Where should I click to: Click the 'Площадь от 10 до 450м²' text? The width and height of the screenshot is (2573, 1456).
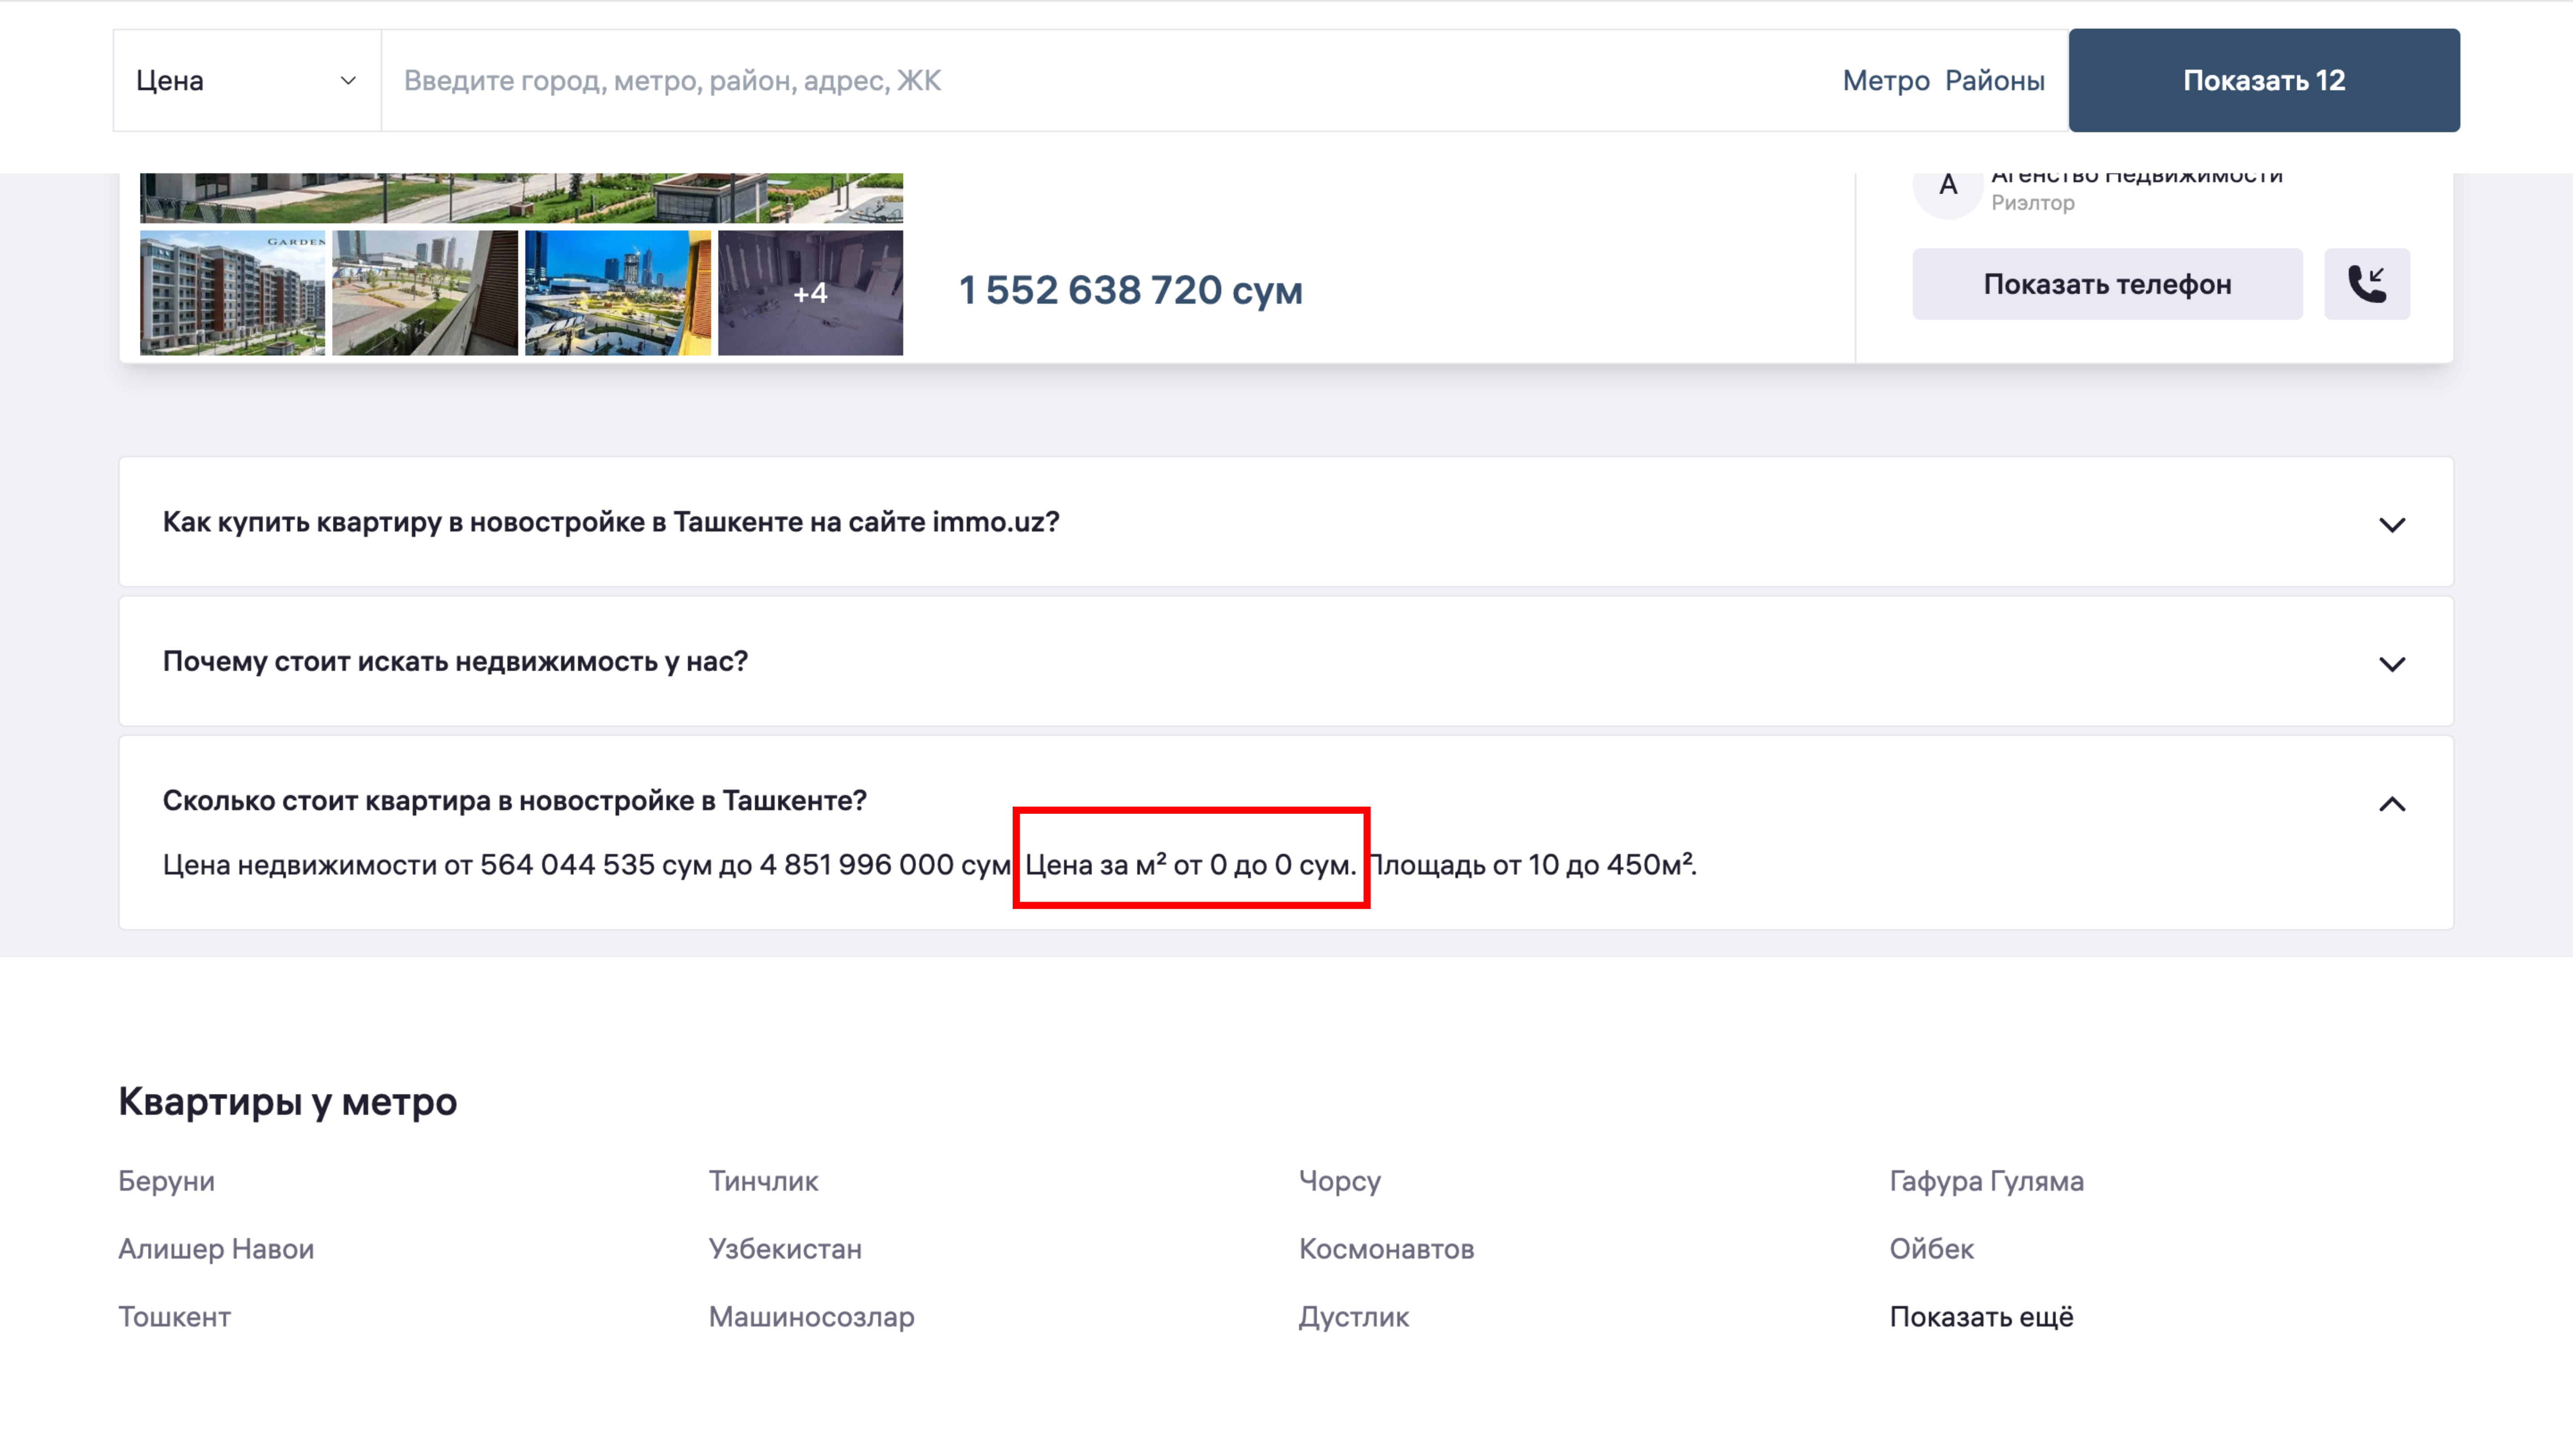(1532, 864)
